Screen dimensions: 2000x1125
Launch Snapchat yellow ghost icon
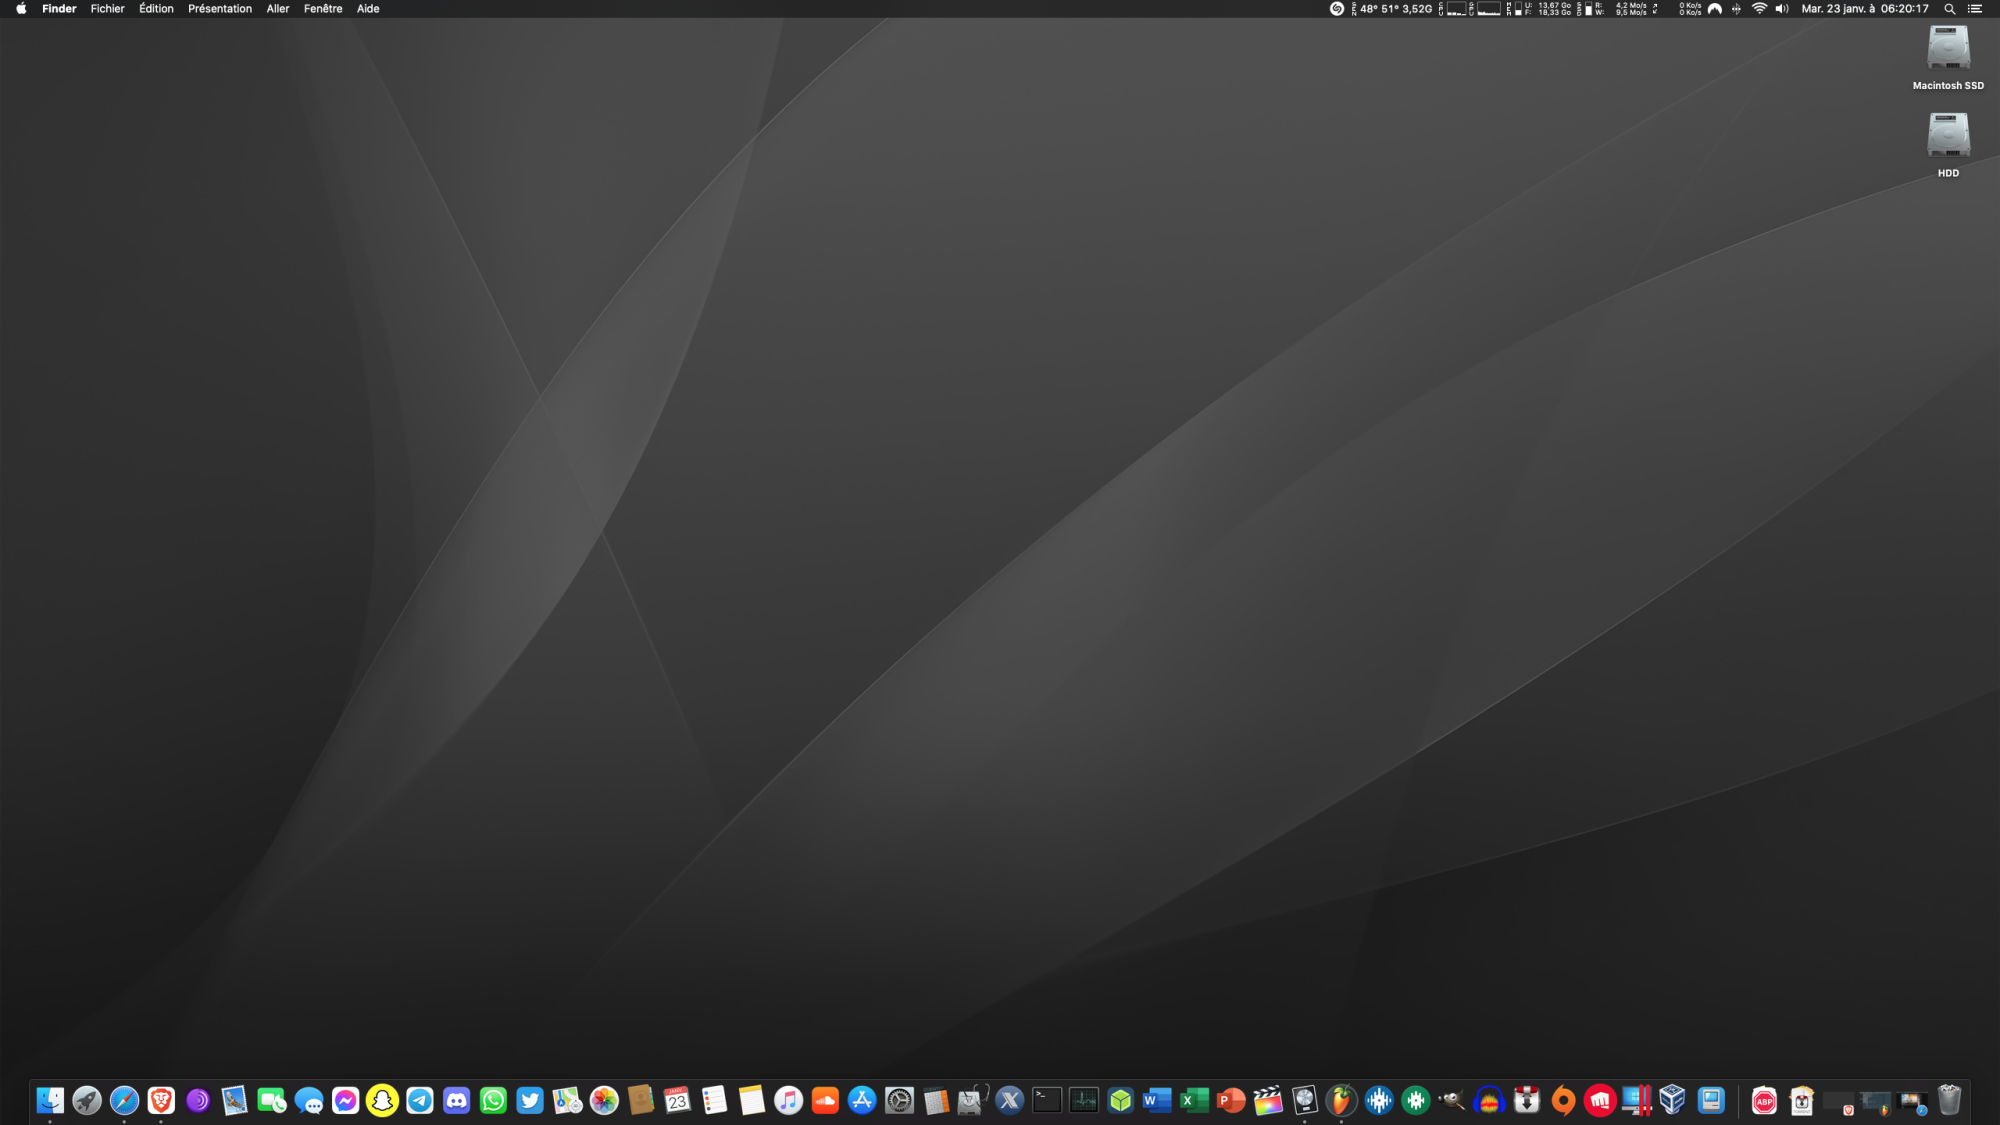coord(382,1101)
